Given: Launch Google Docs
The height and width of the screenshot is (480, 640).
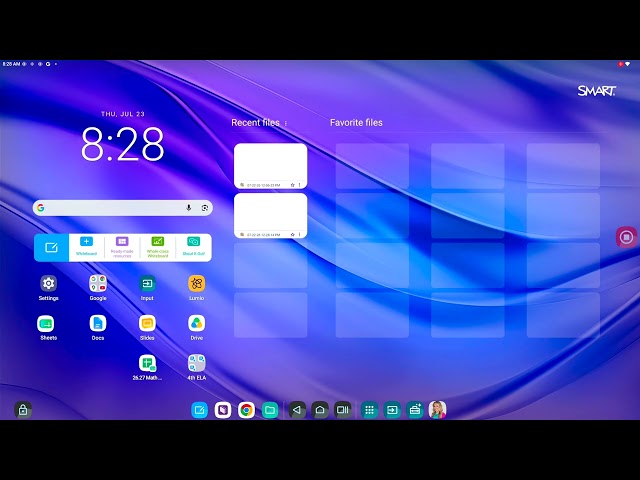Looking at the screenshot, I should 98,324.
